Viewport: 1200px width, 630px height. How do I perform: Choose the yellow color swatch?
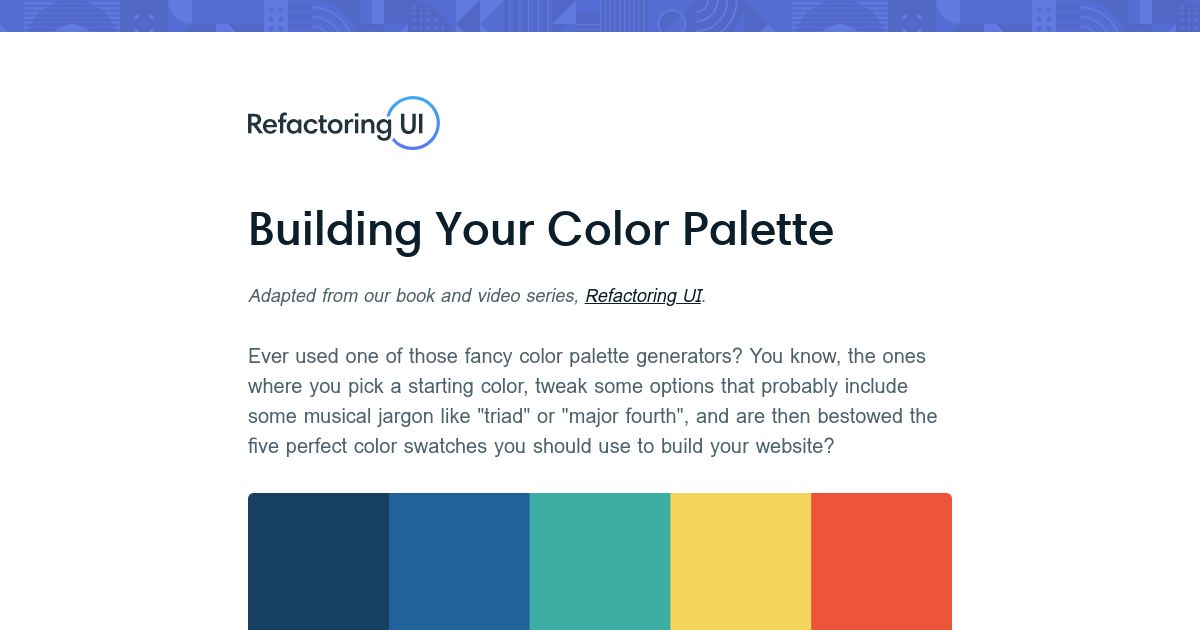point(741,561)
